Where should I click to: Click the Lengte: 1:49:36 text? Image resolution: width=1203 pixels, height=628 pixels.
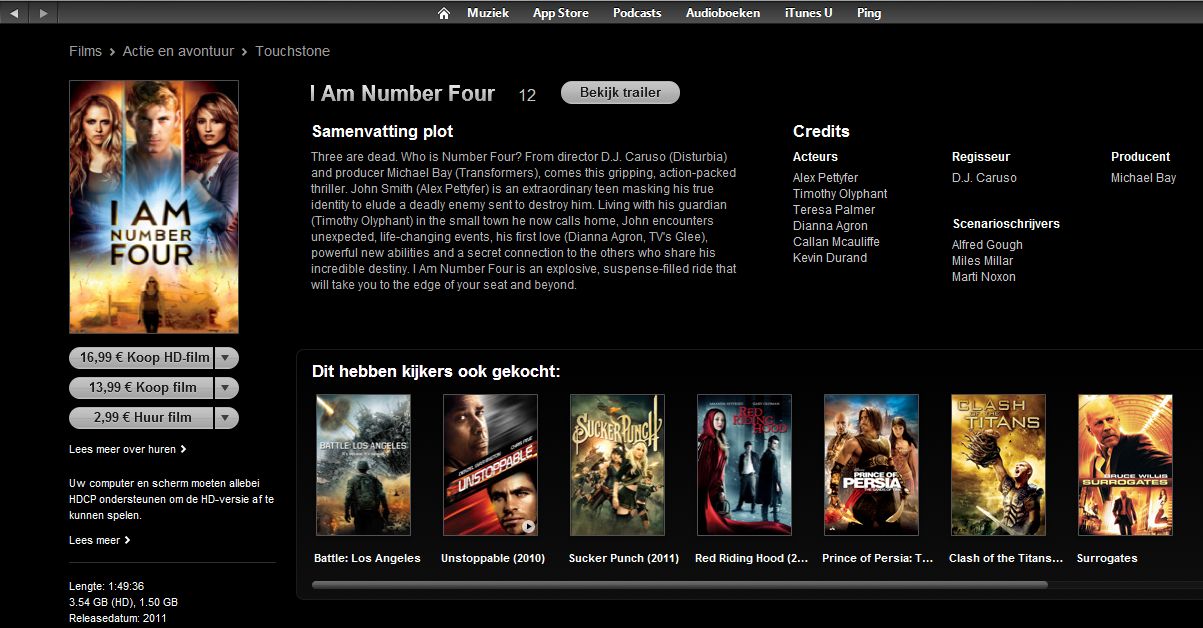pos(107,586)
